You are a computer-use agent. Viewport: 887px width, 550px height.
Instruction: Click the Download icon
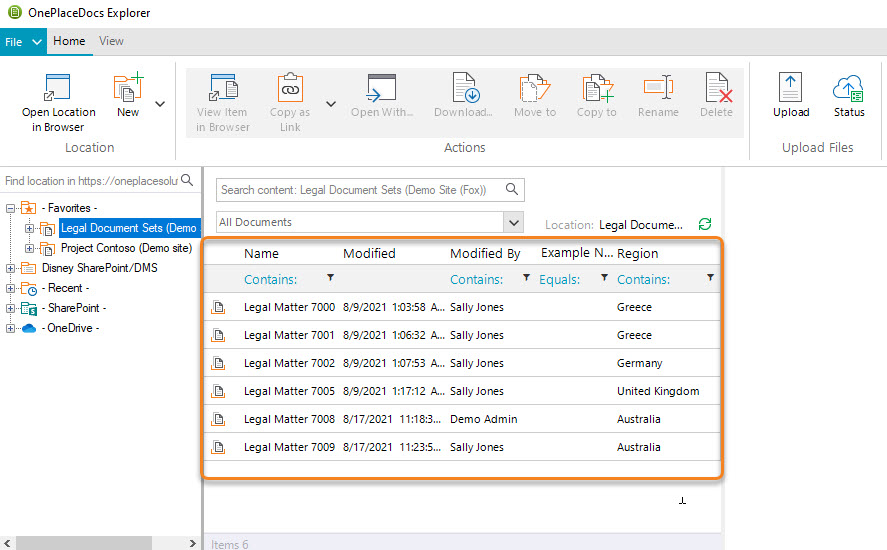(465, 87)
